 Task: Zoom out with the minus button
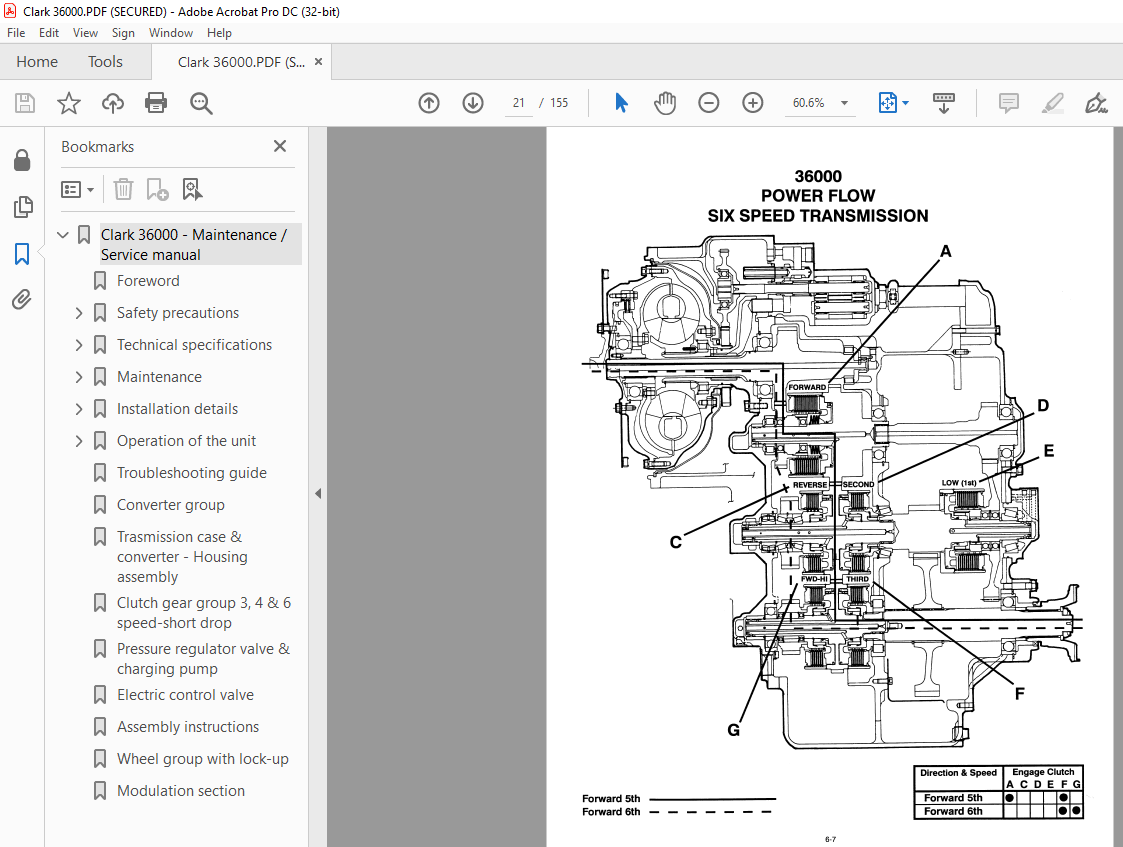point(708,103)
